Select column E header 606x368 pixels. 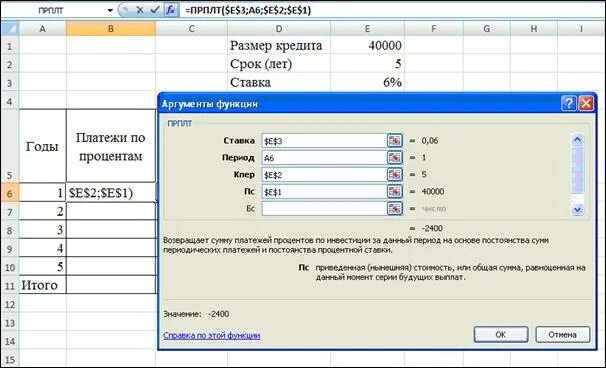tap(368, 29)
